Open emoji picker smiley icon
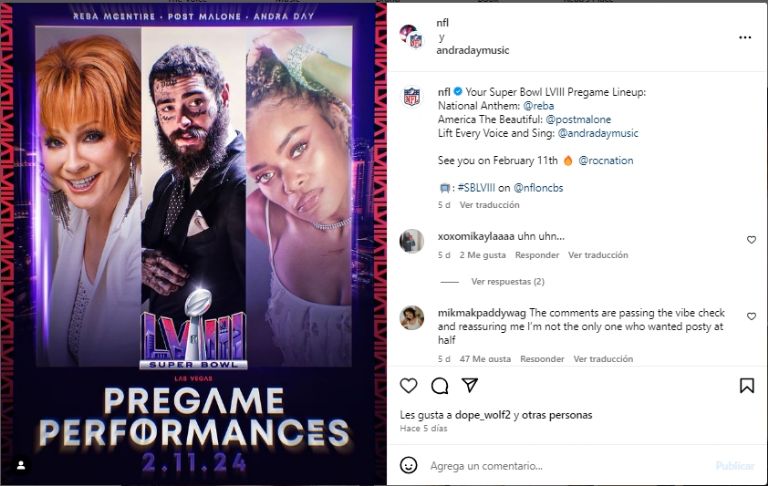 pos(408,465)
